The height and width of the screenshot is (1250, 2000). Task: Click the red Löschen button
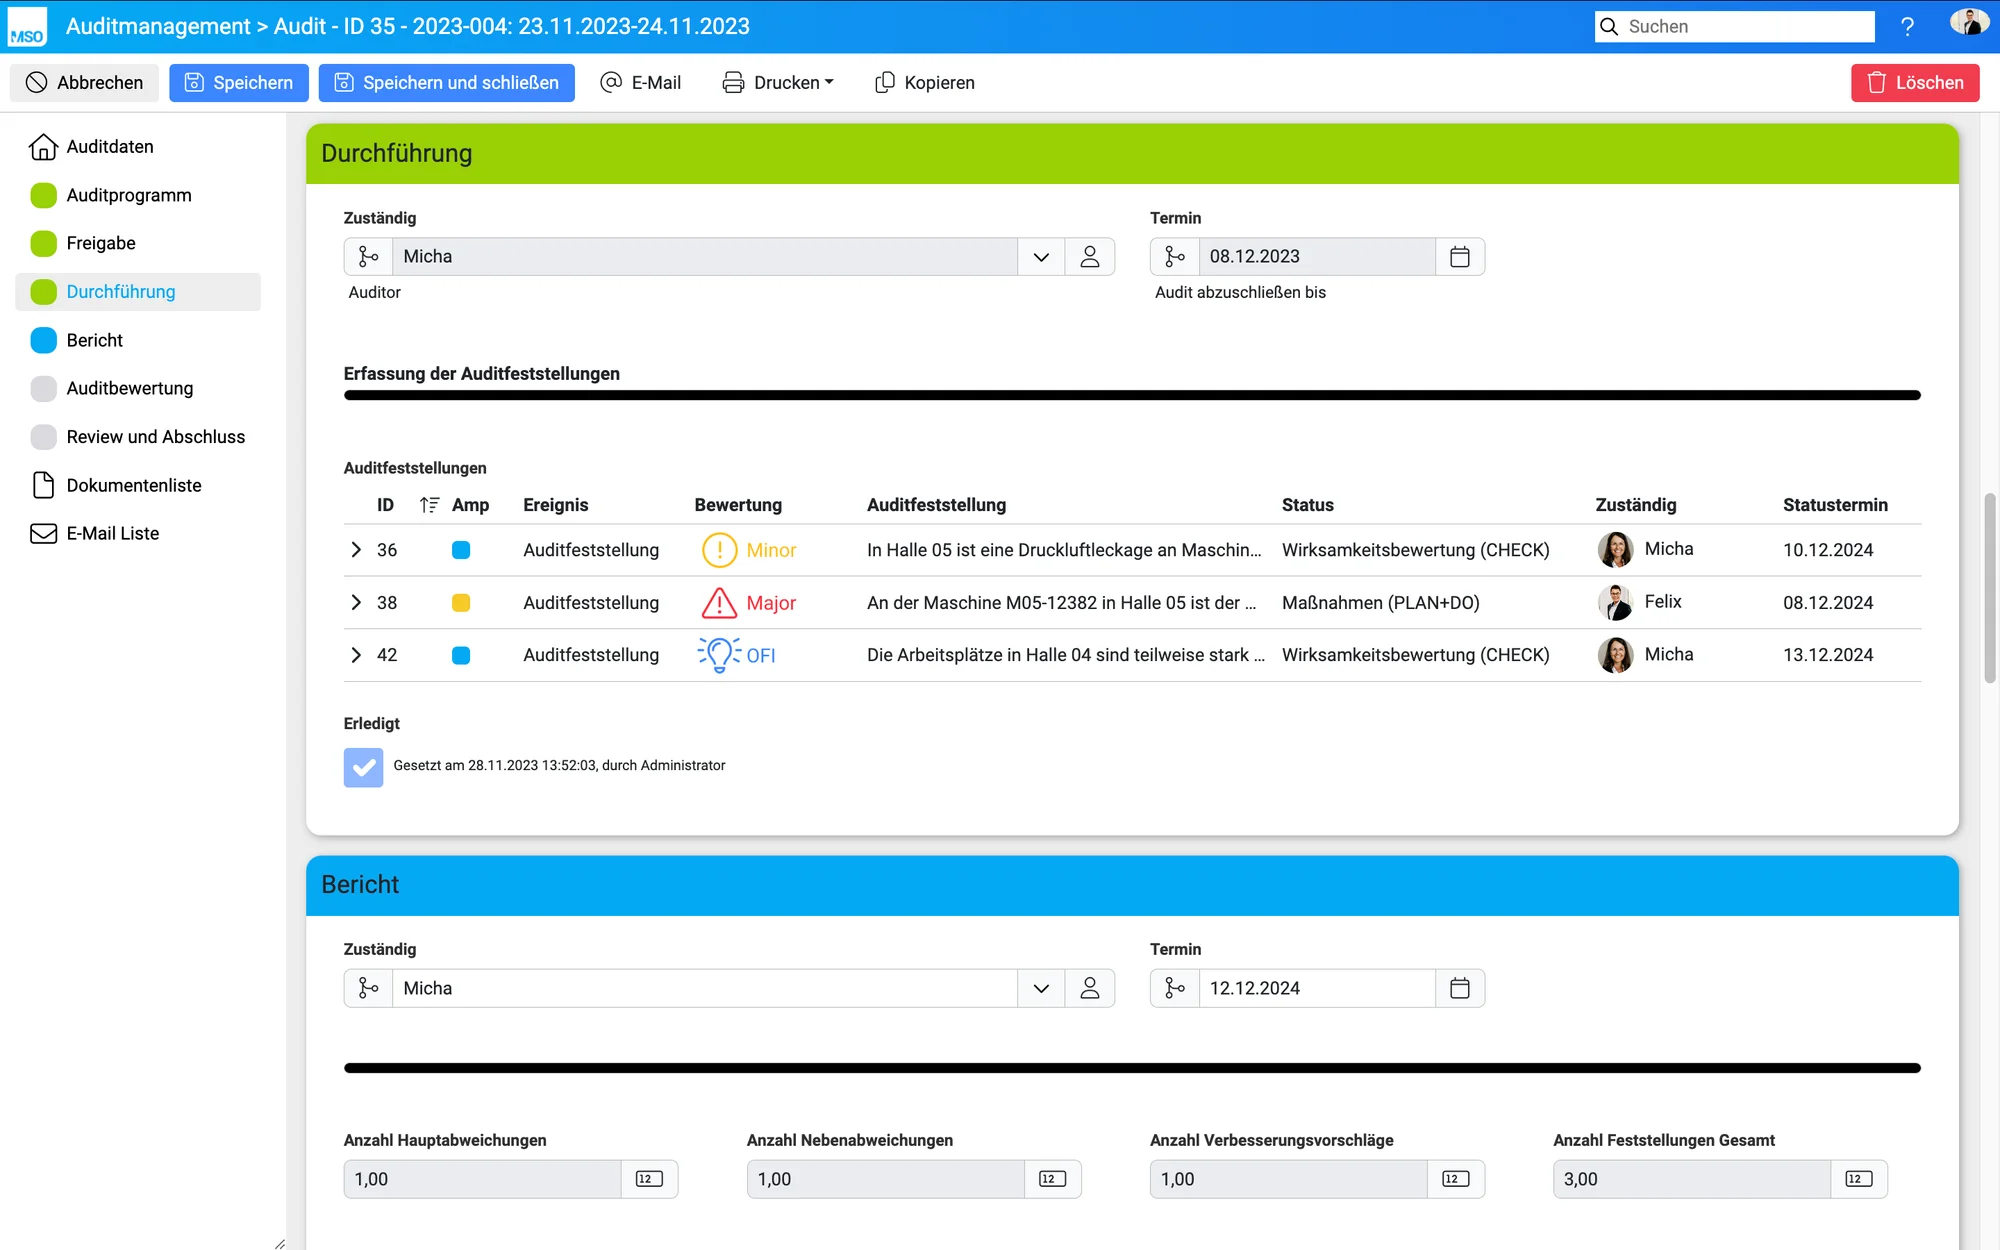pos(1915,83)
